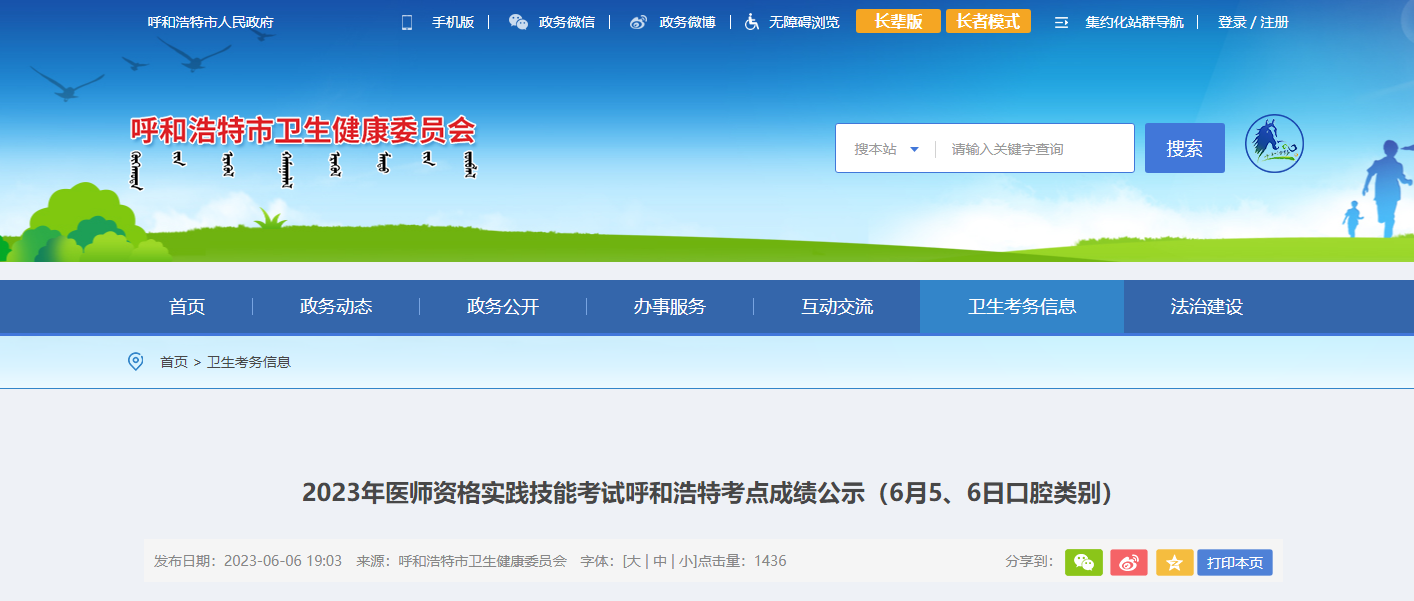The width and height of the screenshot is (1414, 601).
Task: Click the 政务微博 link
Action: click(x=687, y=22)
